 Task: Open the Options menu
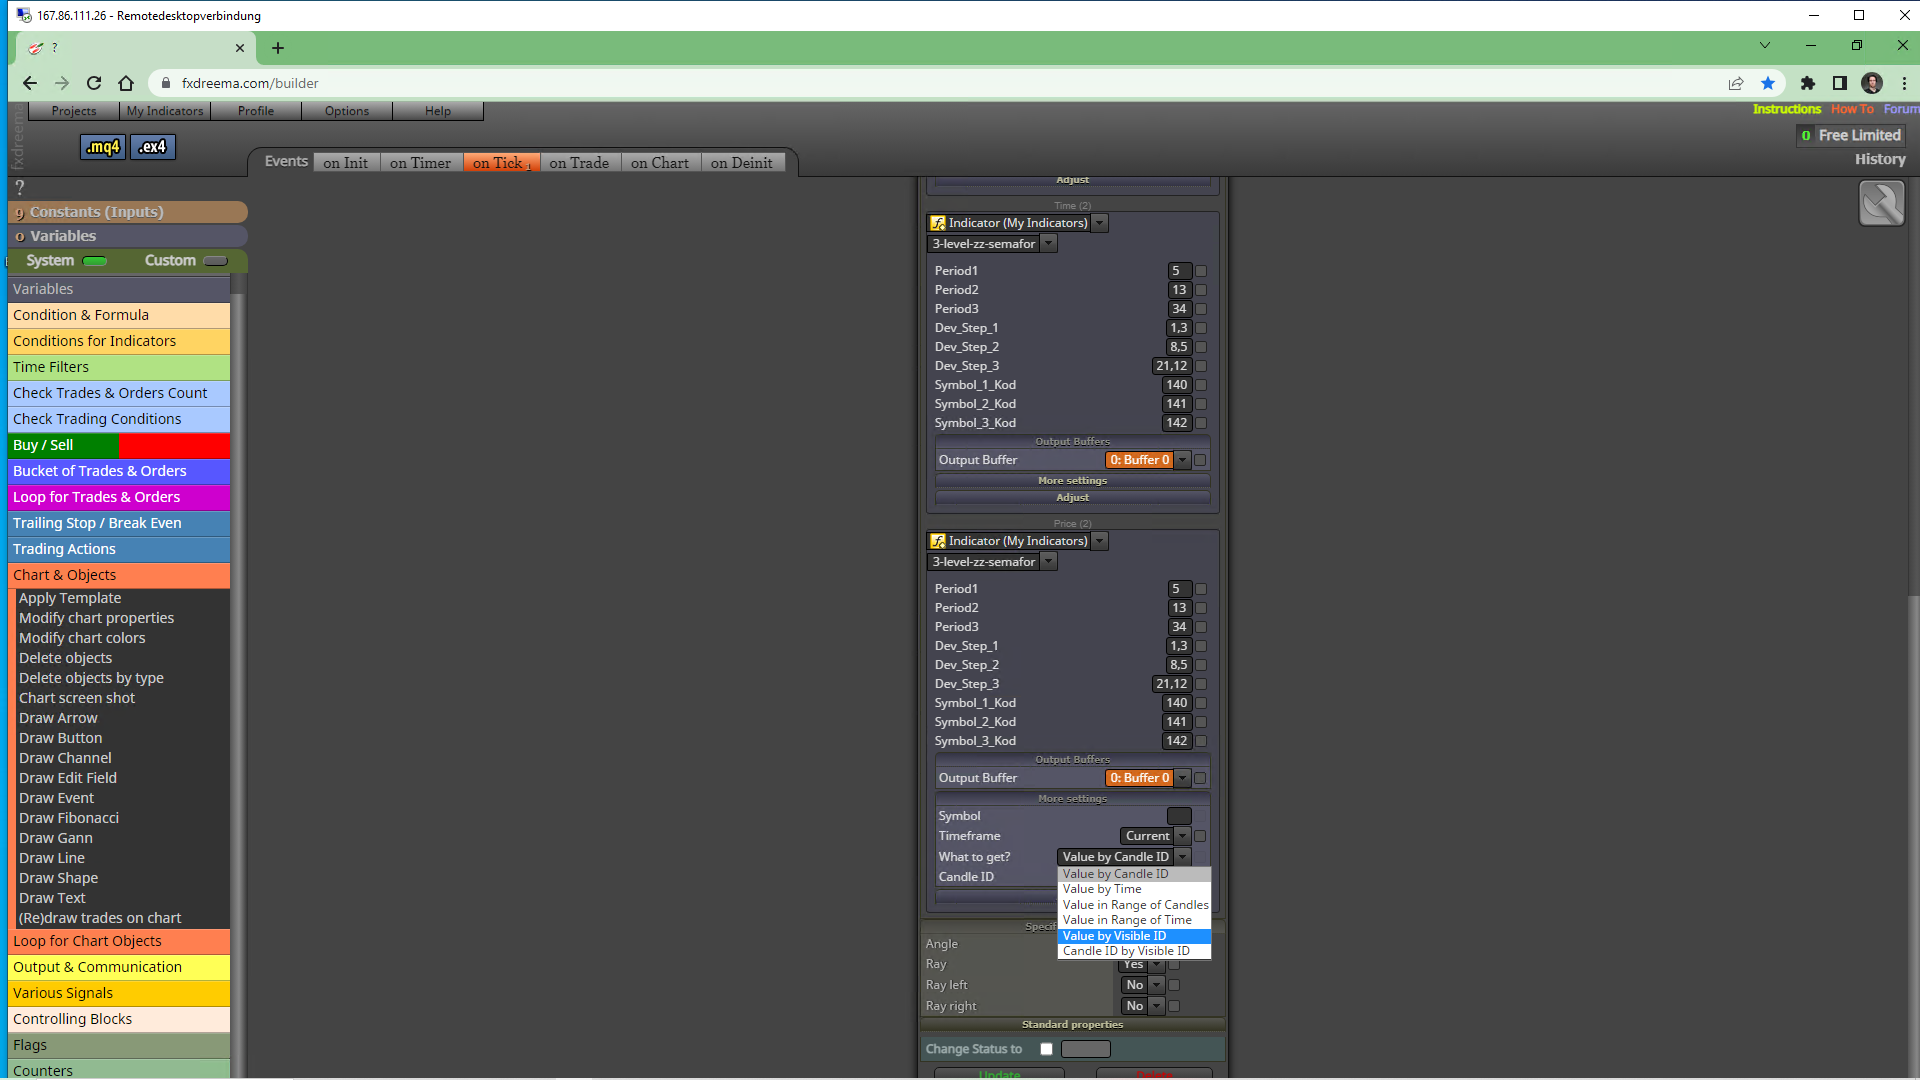tap(347, 111)
